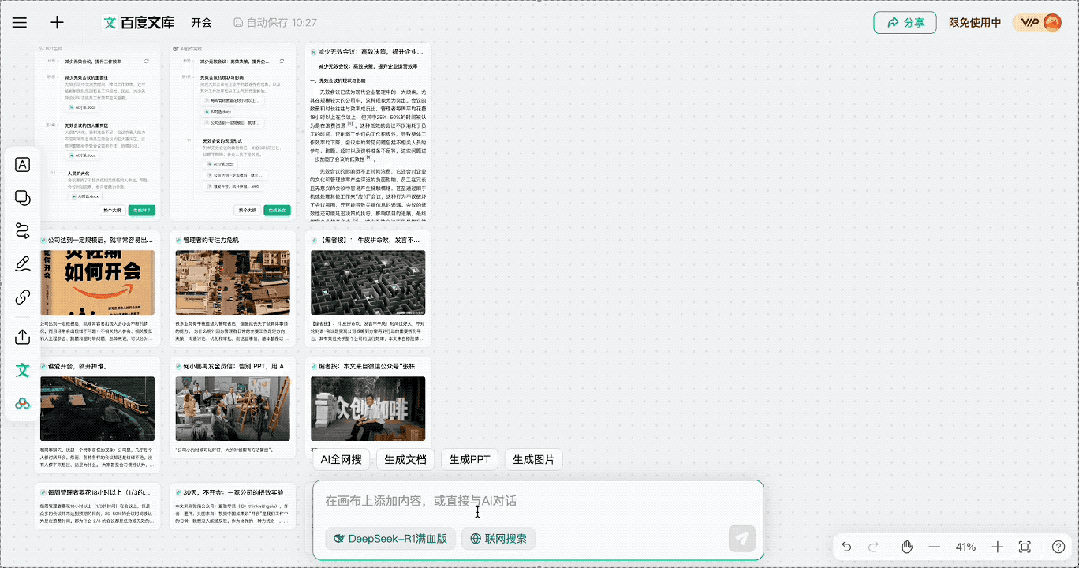
Task: Click the green button in second outline card
Action: [277, 210]
